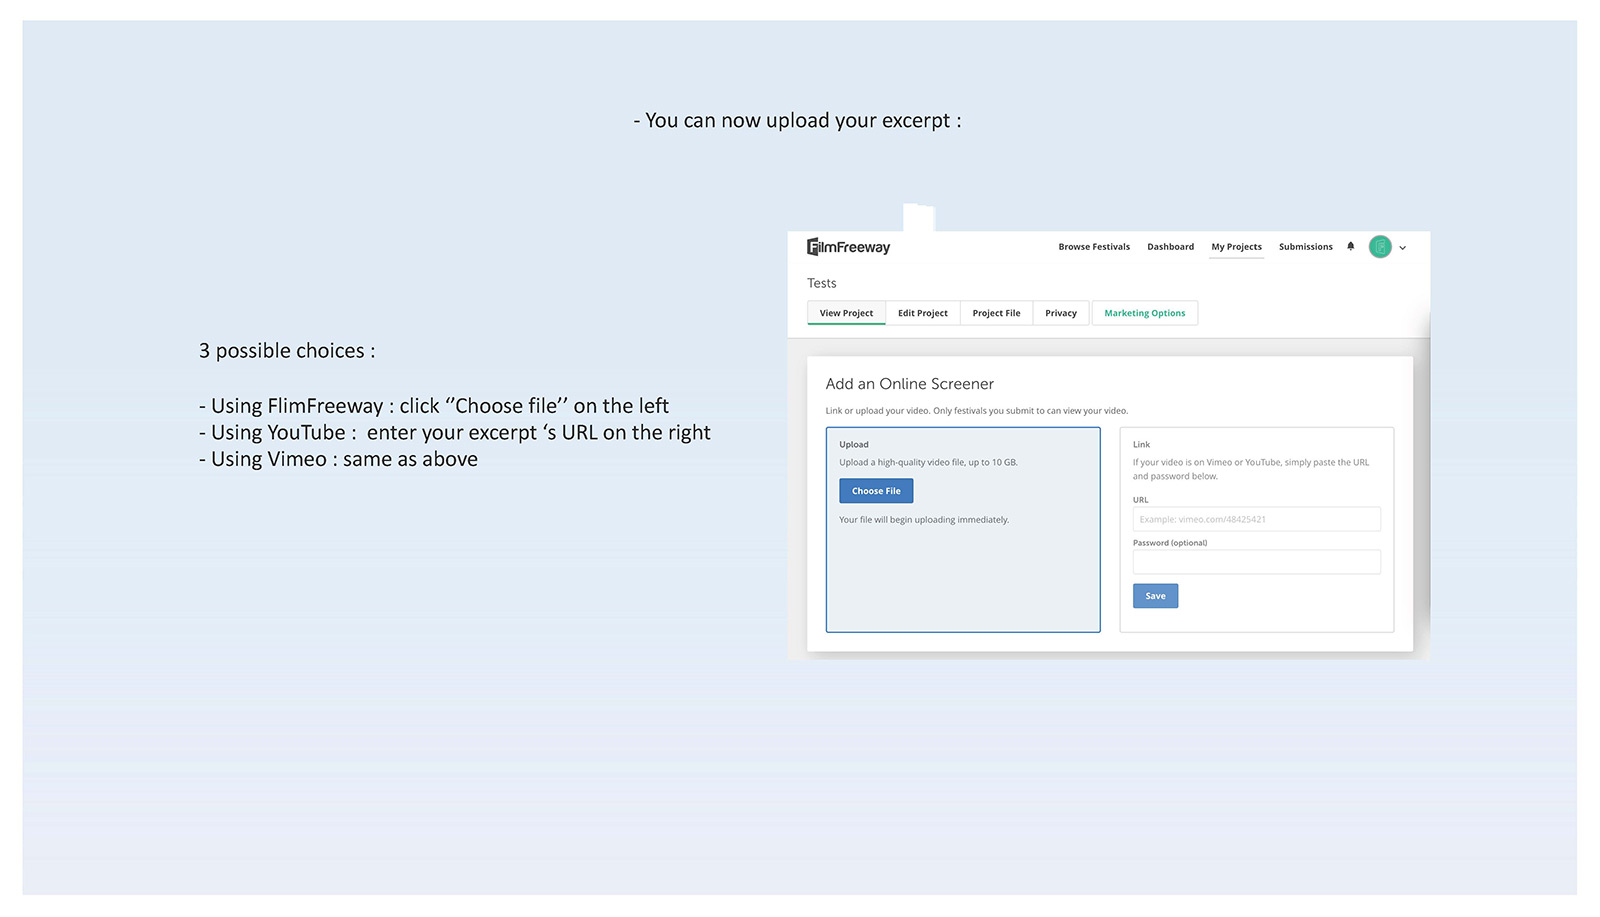The height and width of the screenshot is (917, 1600).
Task: Click the Tests project title
Action: (822, 283)
